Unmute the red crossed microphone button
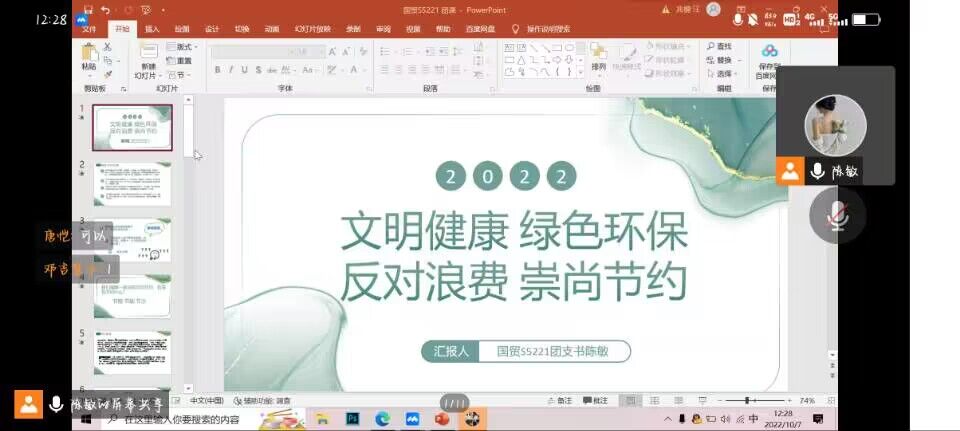 point(837,215)
